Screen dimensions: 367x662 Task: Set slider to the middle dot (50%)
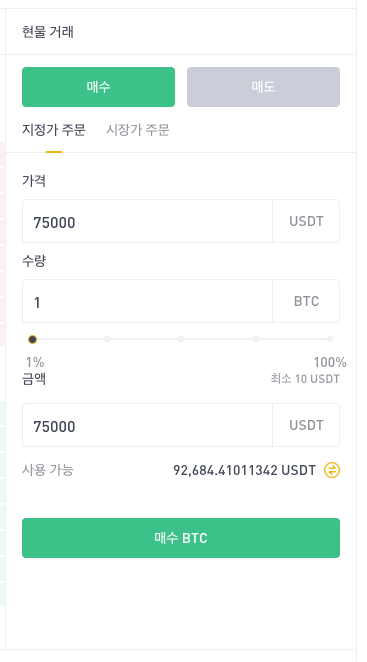click(181, 339)
